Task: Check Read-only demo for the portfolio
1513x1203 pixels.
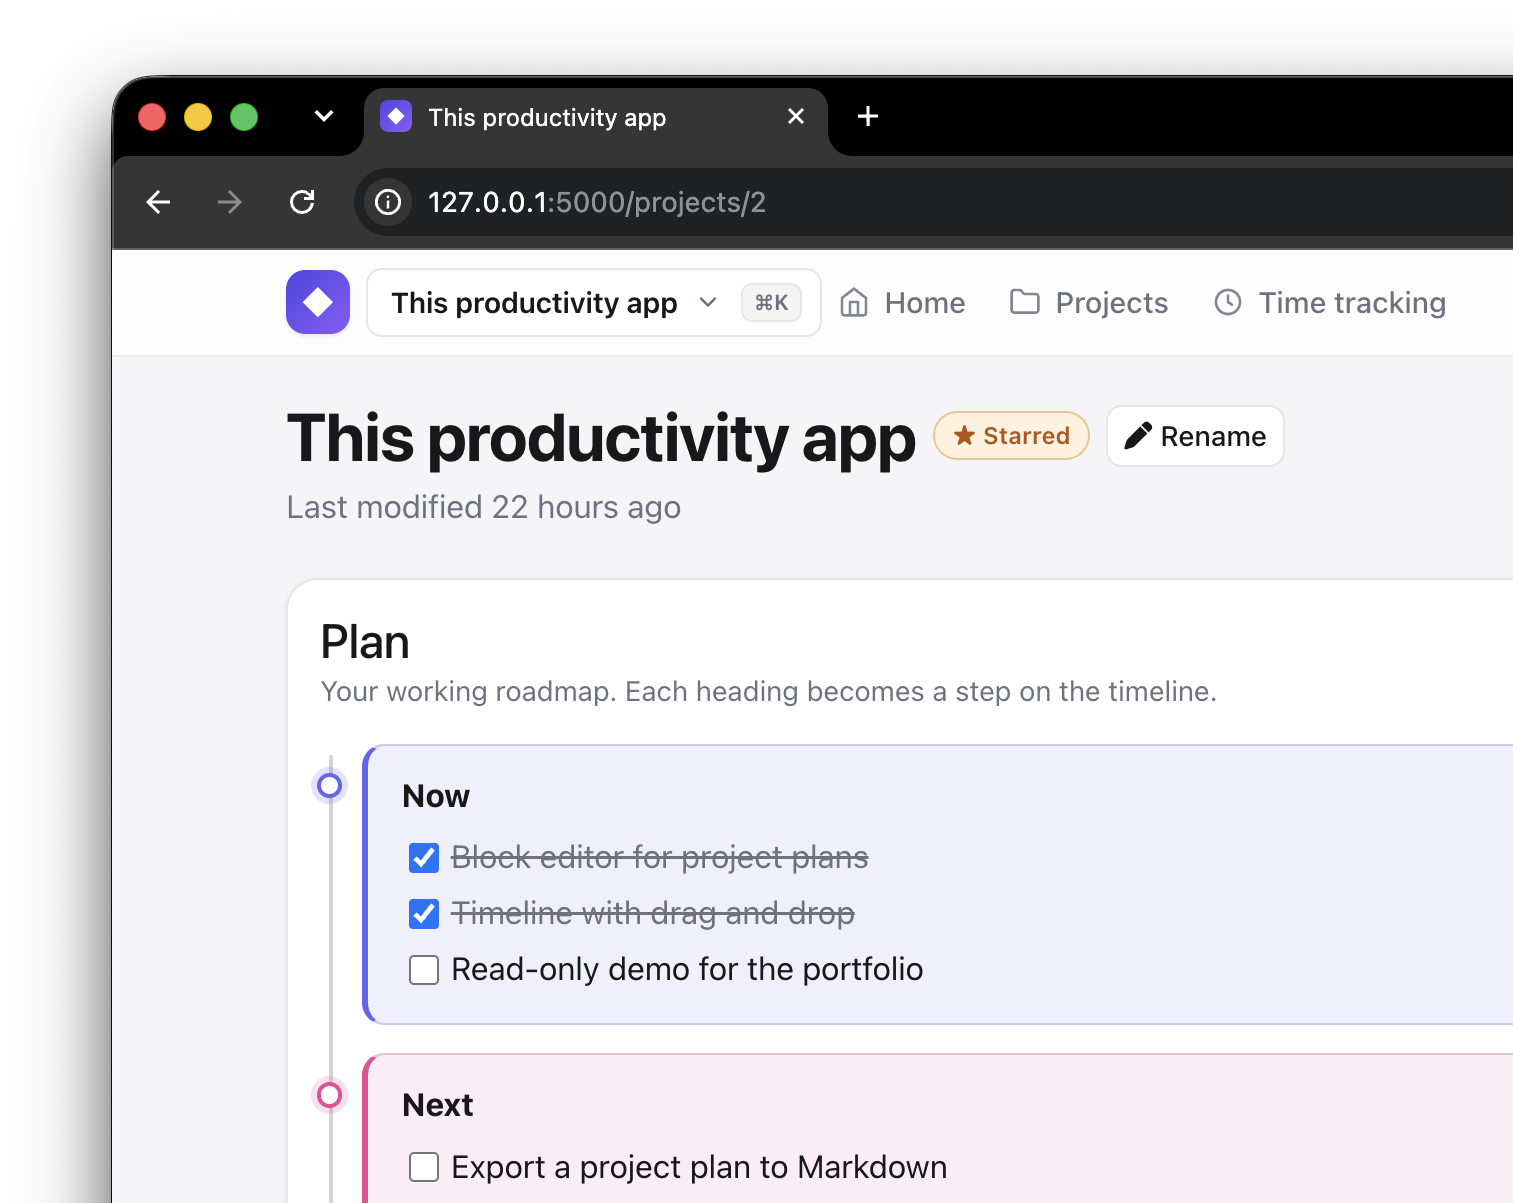Action: point(424,969)
